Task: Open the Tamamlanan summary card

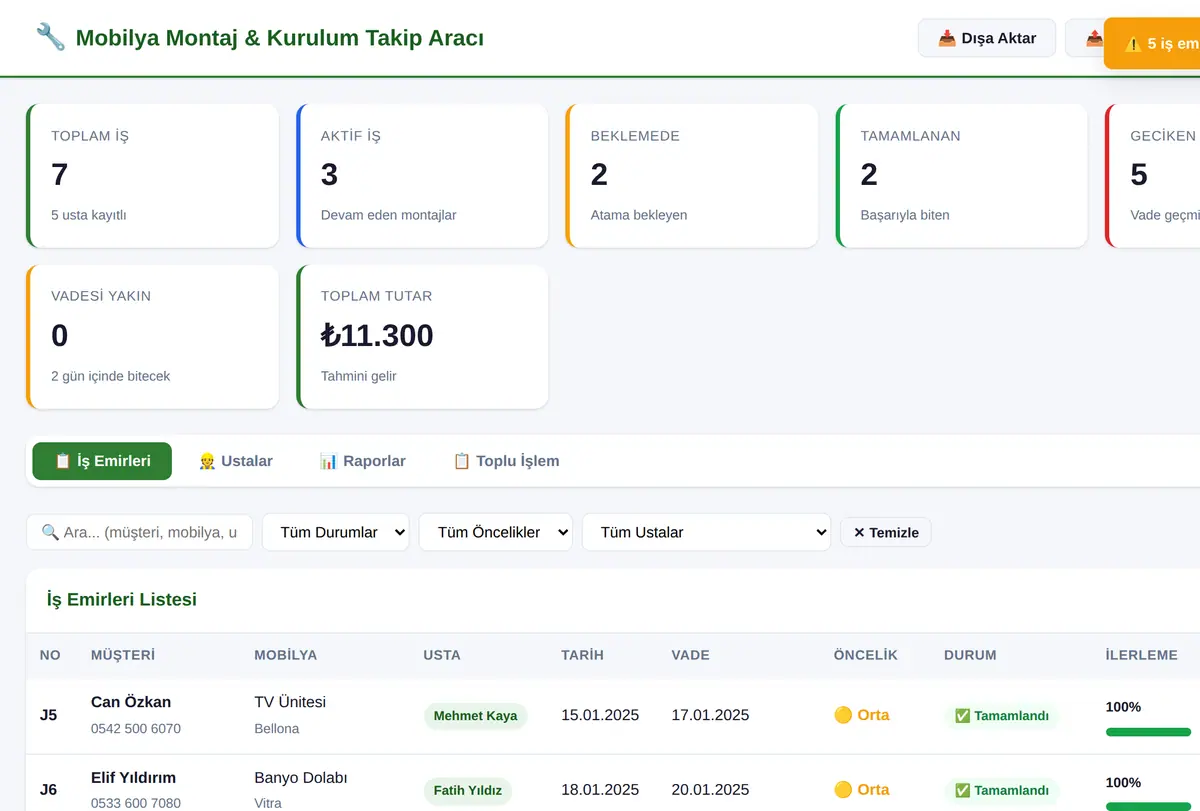Action: (961, 176)
